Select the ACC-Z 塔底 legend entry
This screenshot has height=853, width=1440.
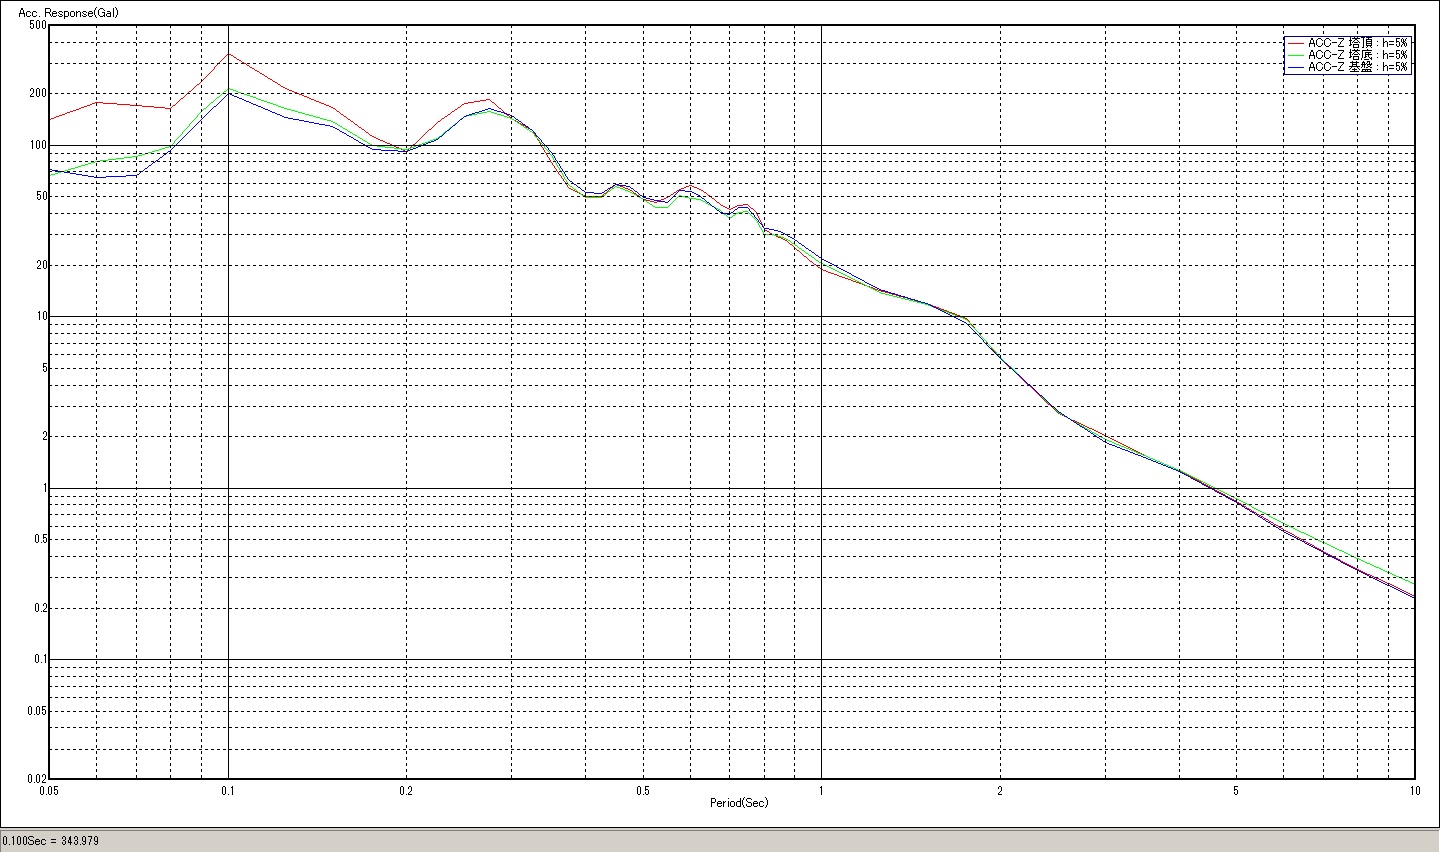coord(1358,55)
